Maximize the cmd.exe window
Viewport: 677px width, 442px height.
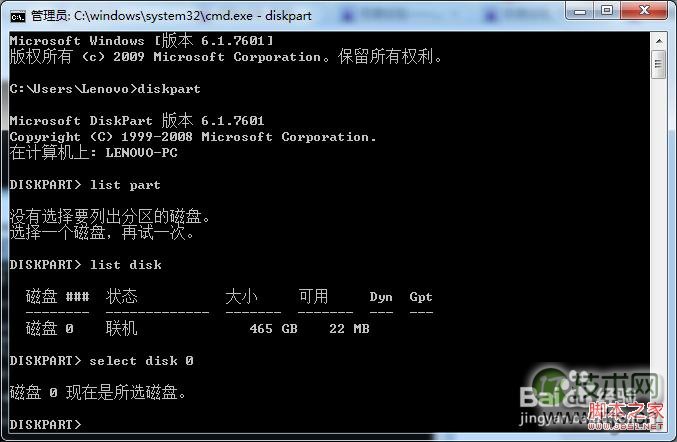[x=607, y=11]
